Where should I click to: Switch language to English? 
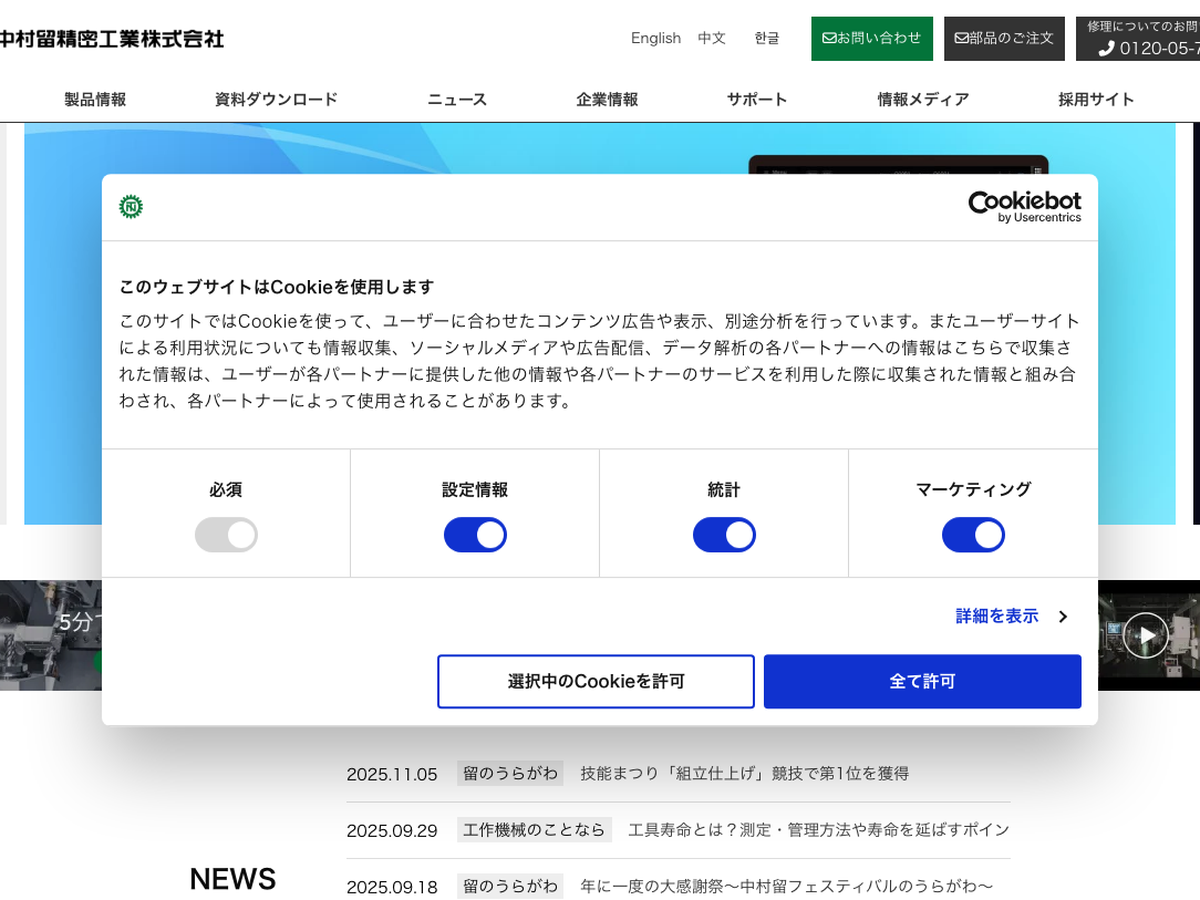655,38
